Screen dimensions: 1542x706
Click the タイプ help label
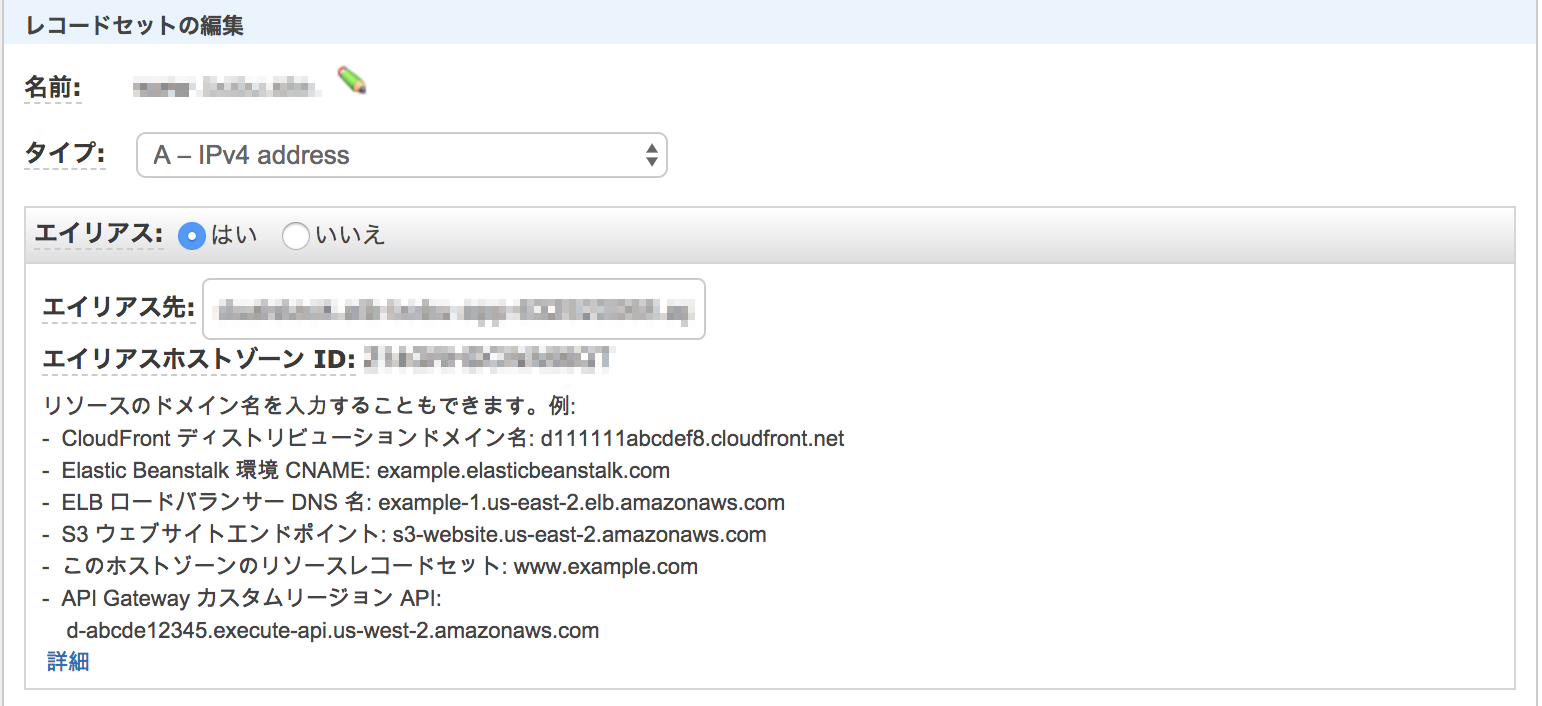pos(64,157)
